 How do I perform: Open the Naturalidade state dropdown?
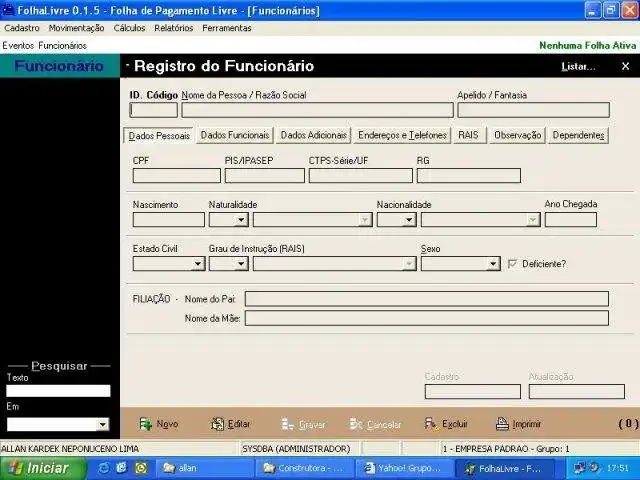tap(241, 220)
